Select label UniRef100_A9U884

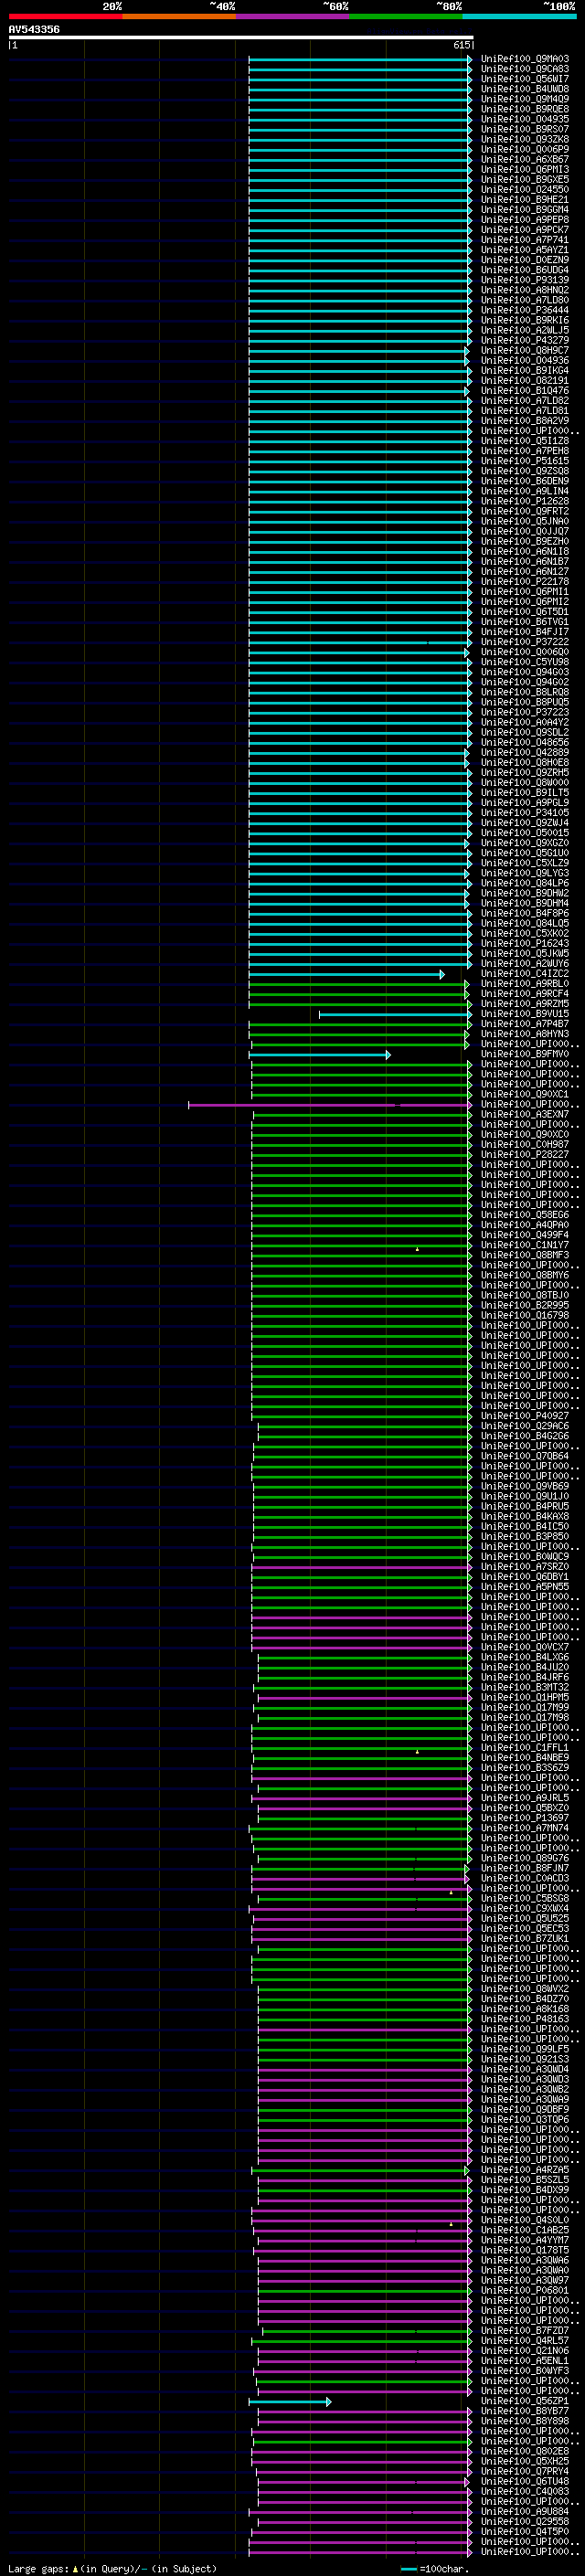pyautogui.click(x=525, y=2511)
